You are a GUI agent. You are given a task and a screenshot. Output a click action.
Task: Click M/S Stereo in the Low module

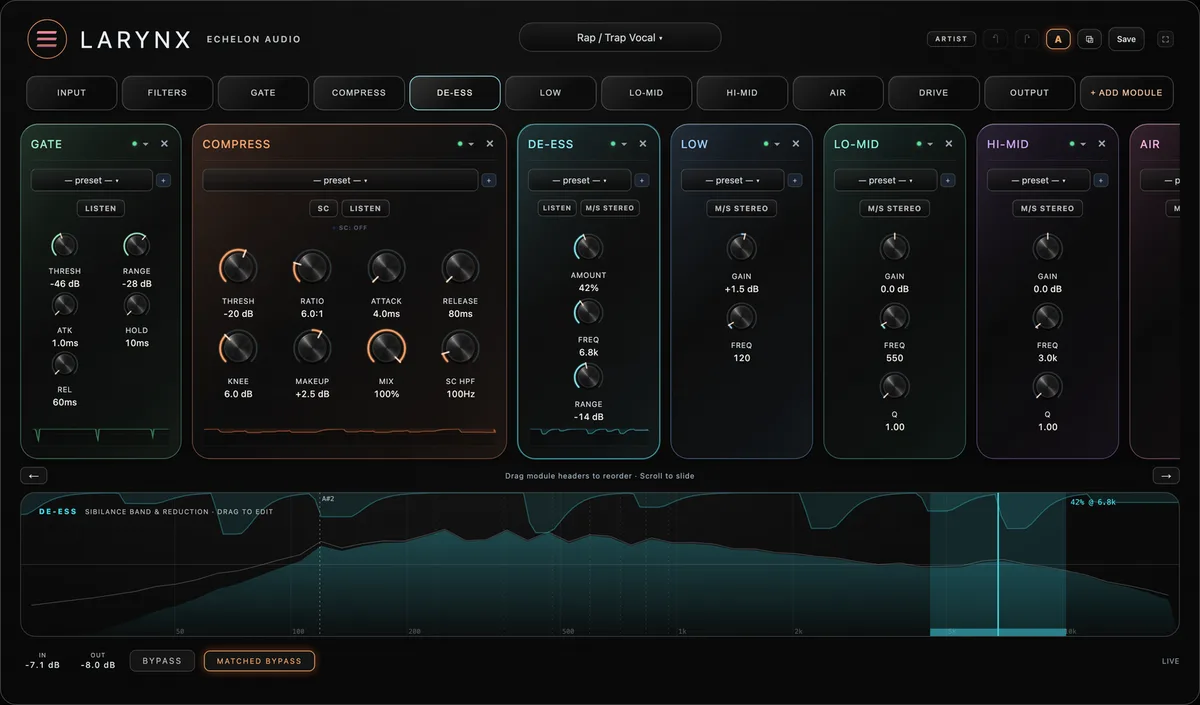tap(742, 209)
